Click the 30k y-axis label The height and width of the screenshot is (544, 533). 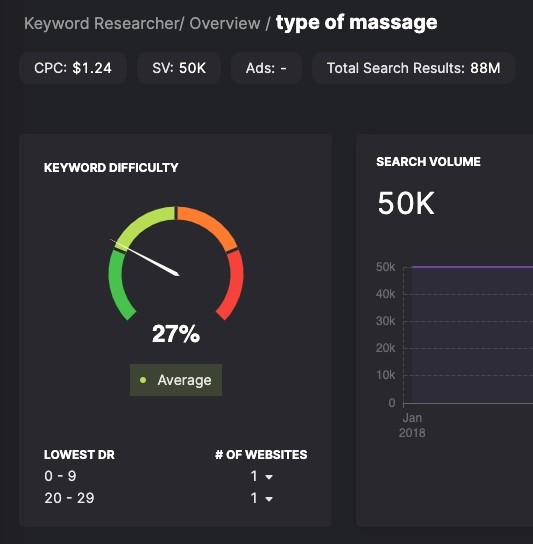pyautogui.click(x=386, y=321)
